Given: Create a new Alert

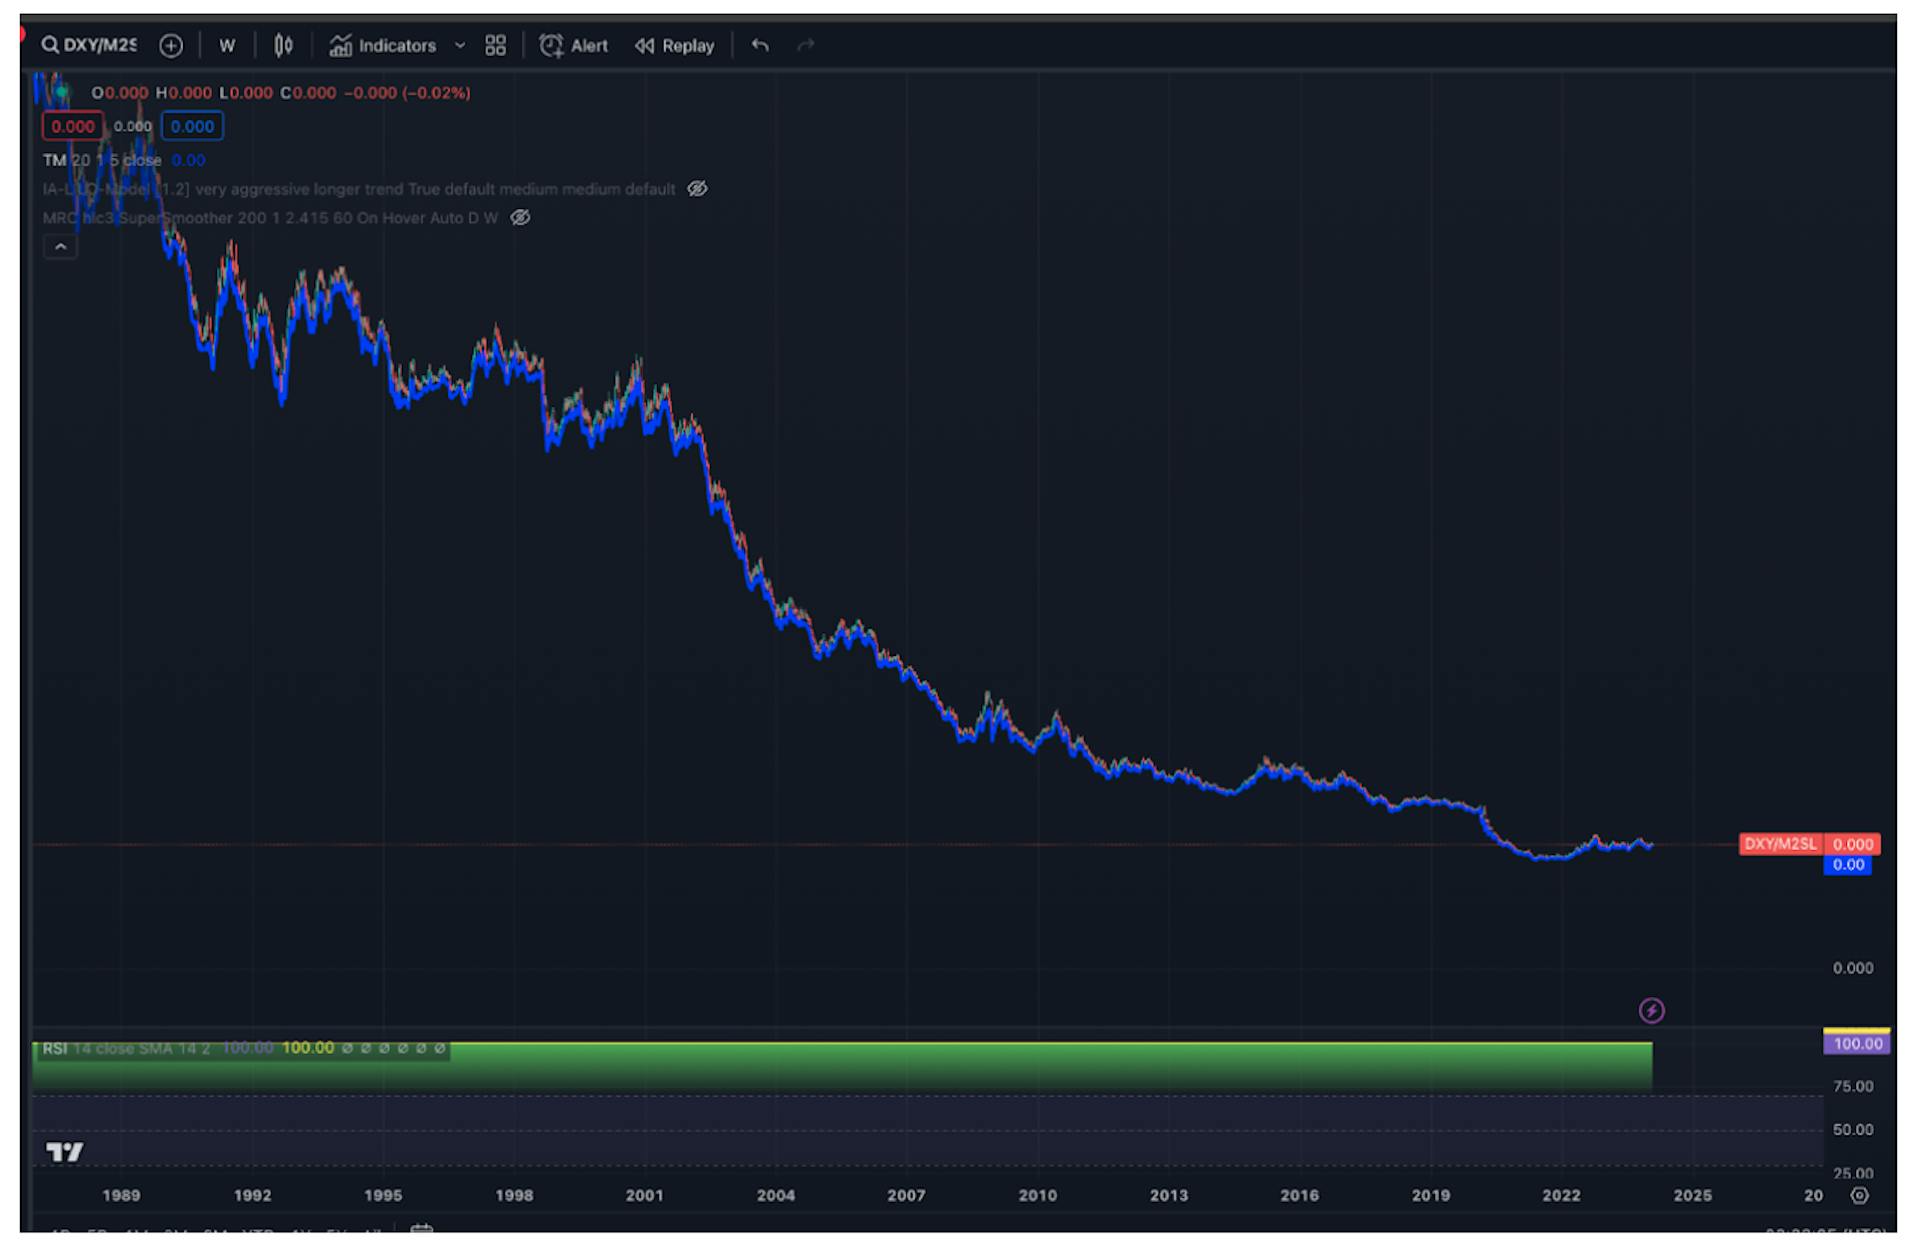Looking at the screenshot, I should tap(574, 45).
